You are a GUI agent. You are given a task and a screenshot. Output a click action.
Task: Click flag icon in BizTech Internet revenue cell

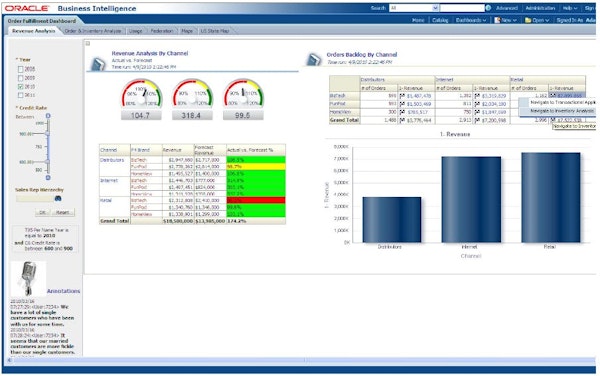click(x=477, y=96)
